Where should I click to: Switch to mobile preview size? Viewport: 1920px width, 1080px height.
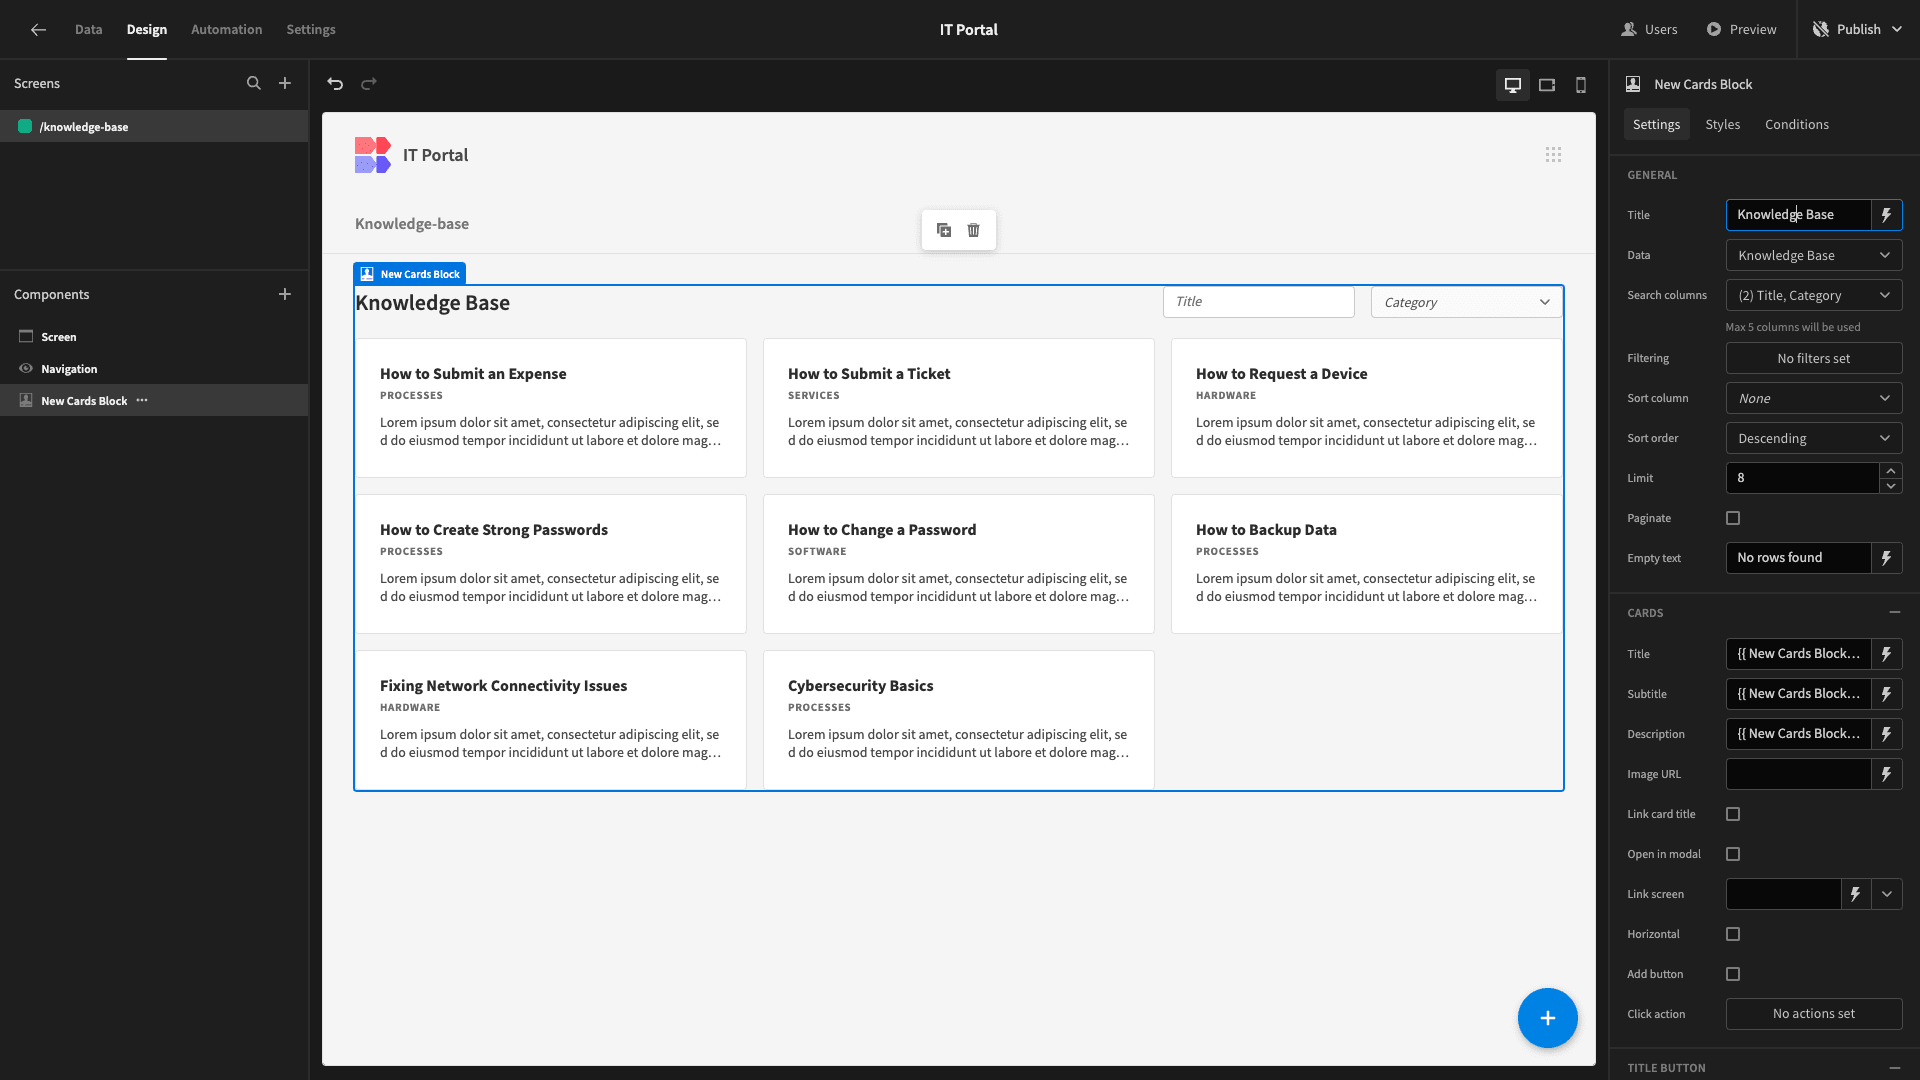(1581, 85)
